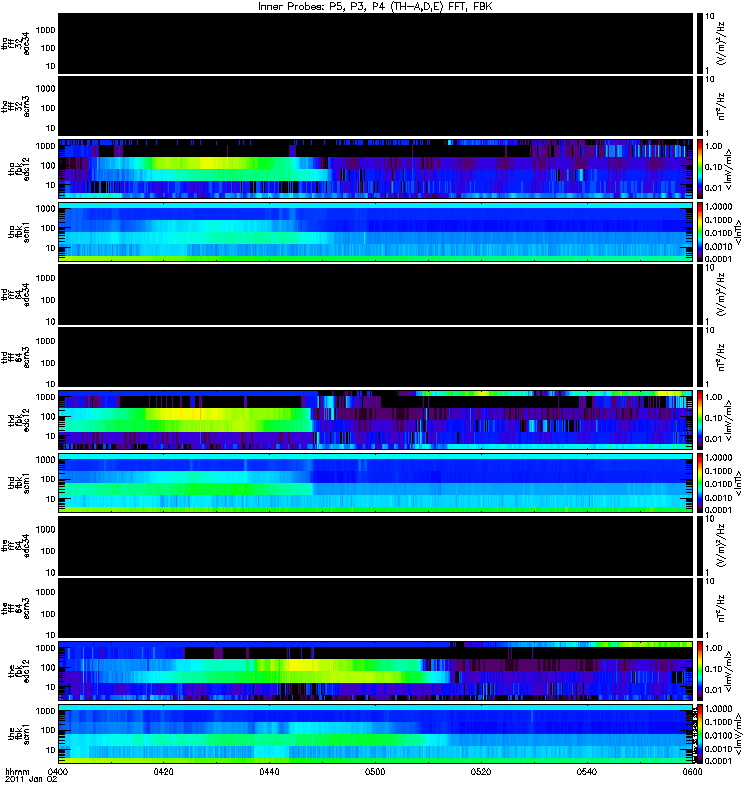Click the 0540 time axis label
The height and width of the screenshot is (800, 750).
587,771
